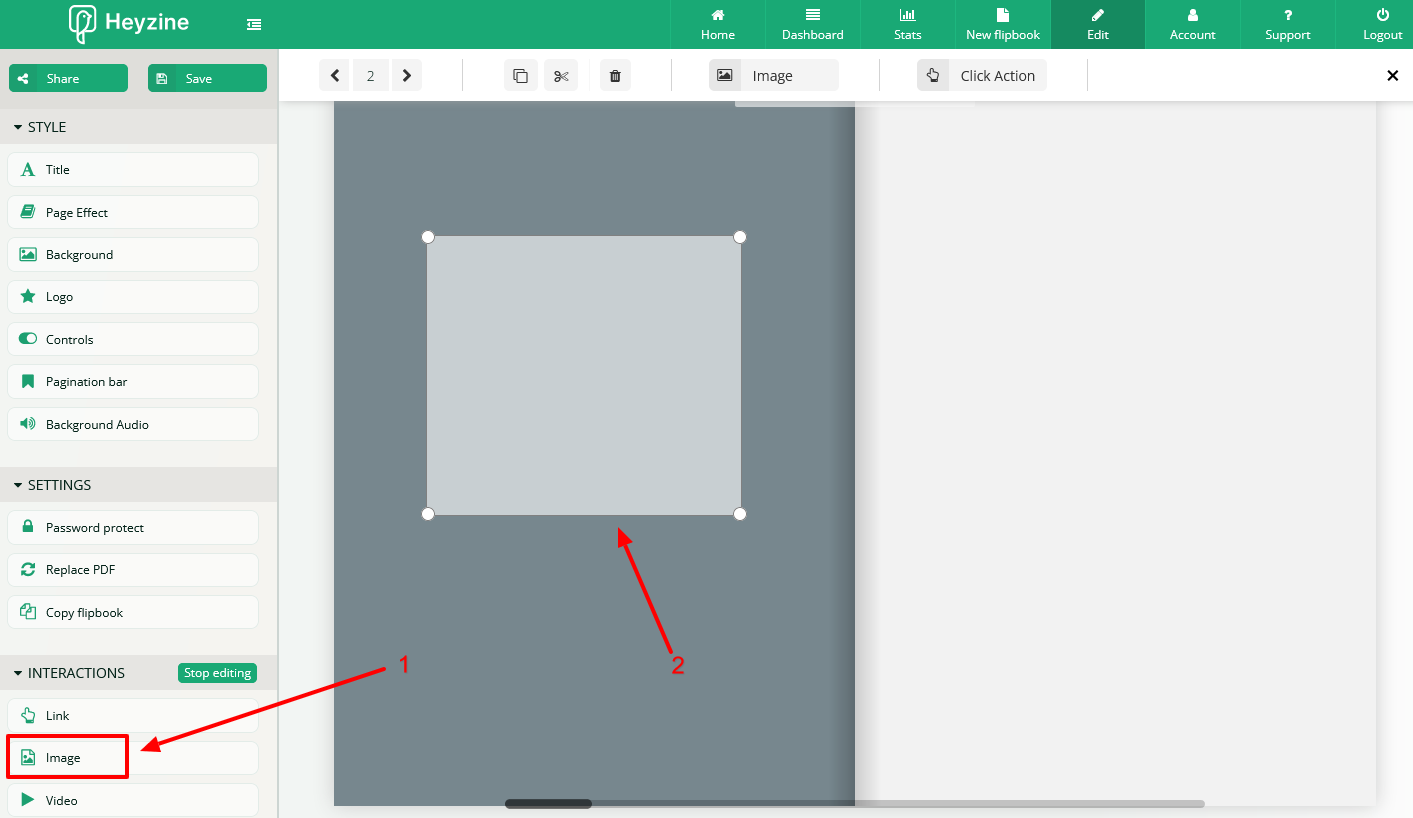This screenshot has height=818, width=1413.
Task: Collapse the INTERACTIONS section
Action: coord(69,673)
